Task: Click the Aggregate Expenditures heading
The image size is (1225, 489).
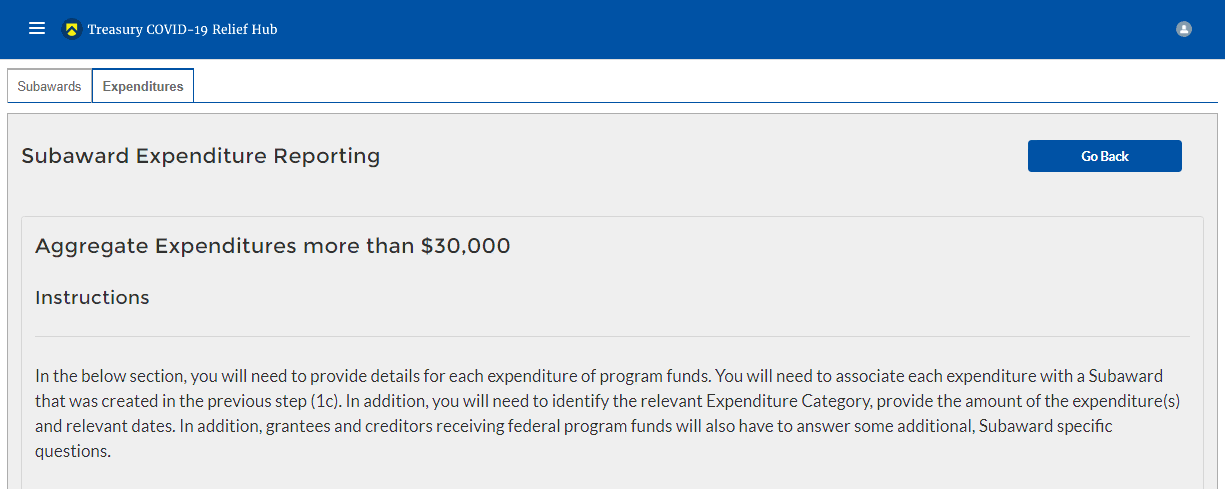Action: point(272,246)
